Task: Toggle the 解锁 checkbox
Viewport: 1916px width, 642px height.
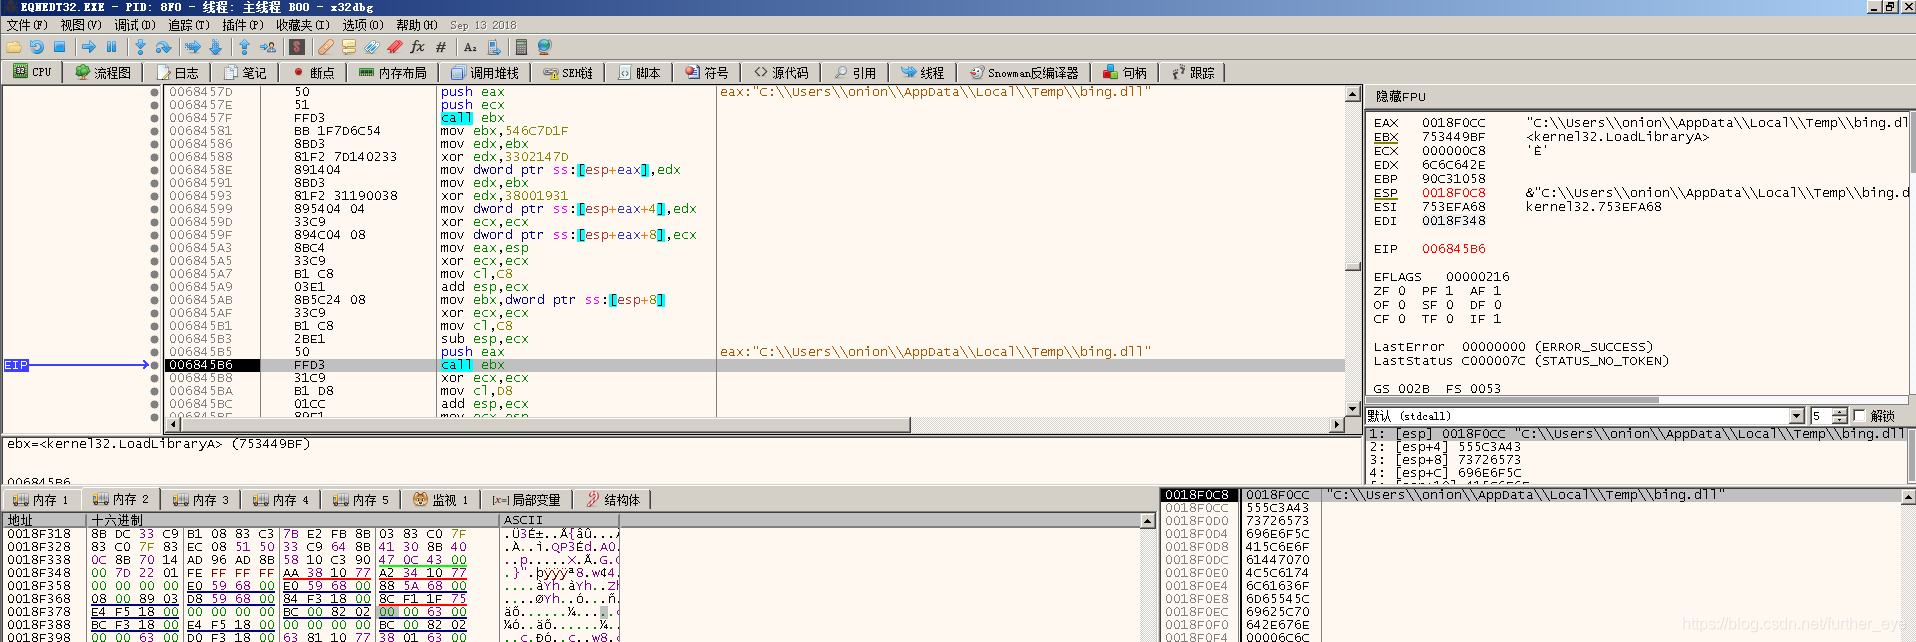Action: pos(1860,416)
